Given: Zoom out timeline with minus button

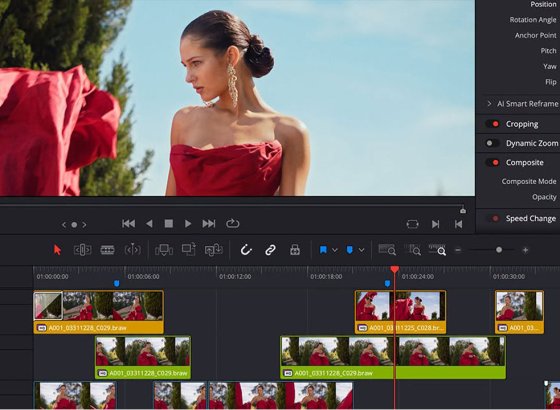Looking at the screenshot, I should [458, 250].
